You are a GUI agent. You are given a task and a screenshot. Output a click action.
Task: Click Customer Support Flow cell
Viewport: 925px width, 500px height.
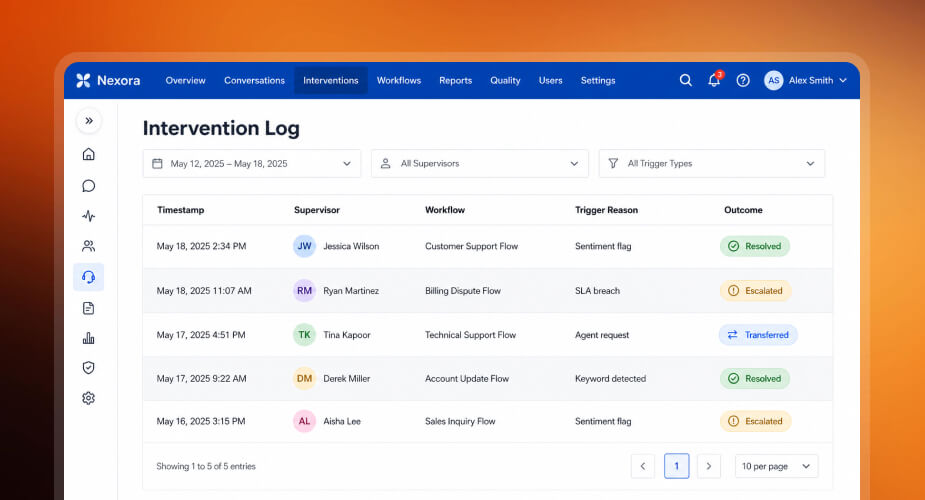click(x=471, y=246)
